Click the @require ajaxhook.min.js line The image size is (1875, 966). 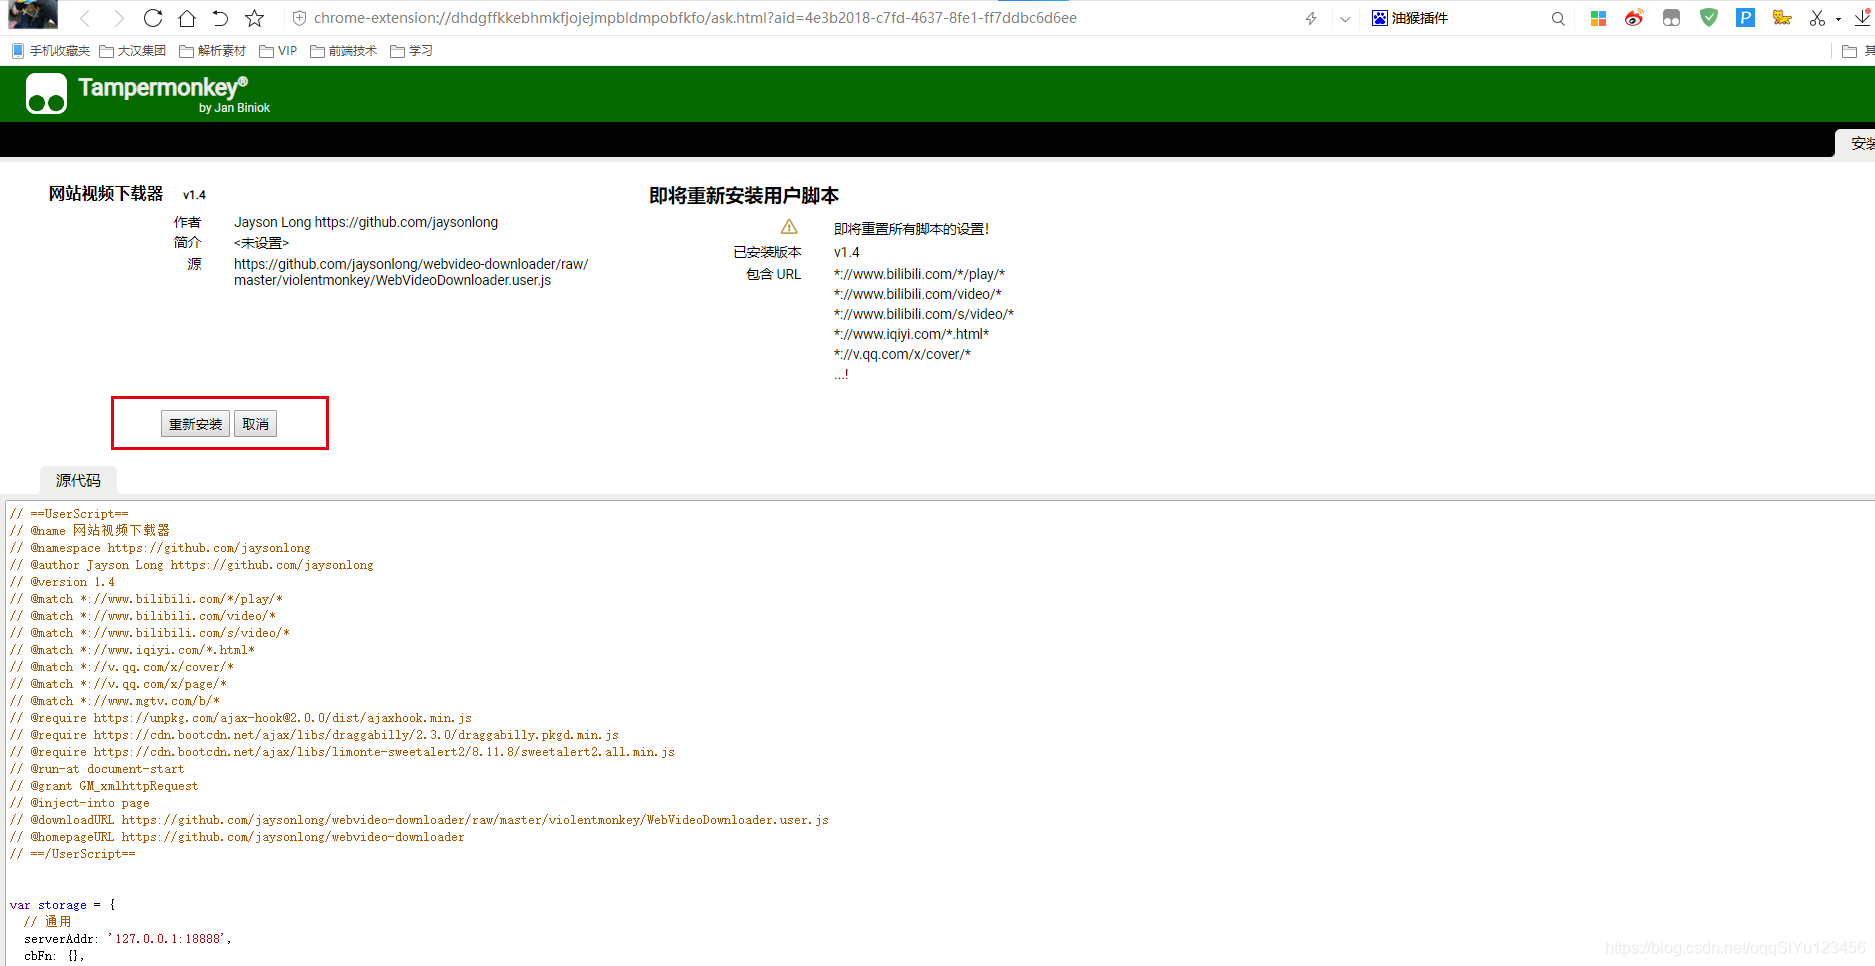click(x=241, y=718)
